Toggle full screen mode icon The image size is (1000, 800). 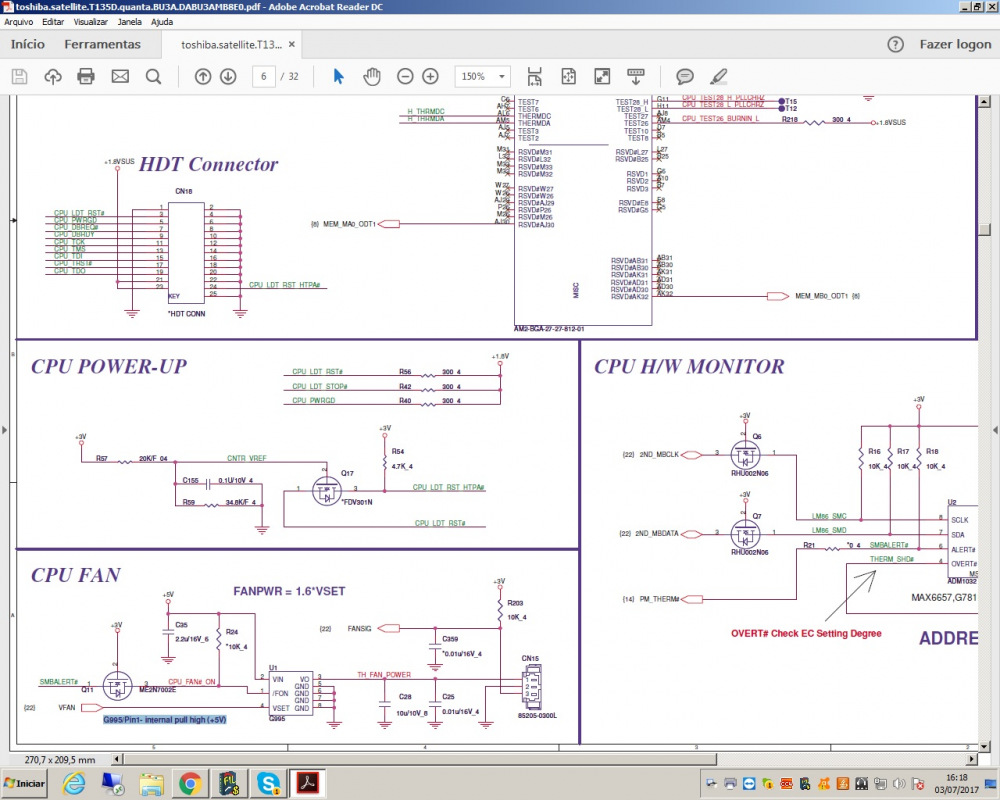[602, 77]
